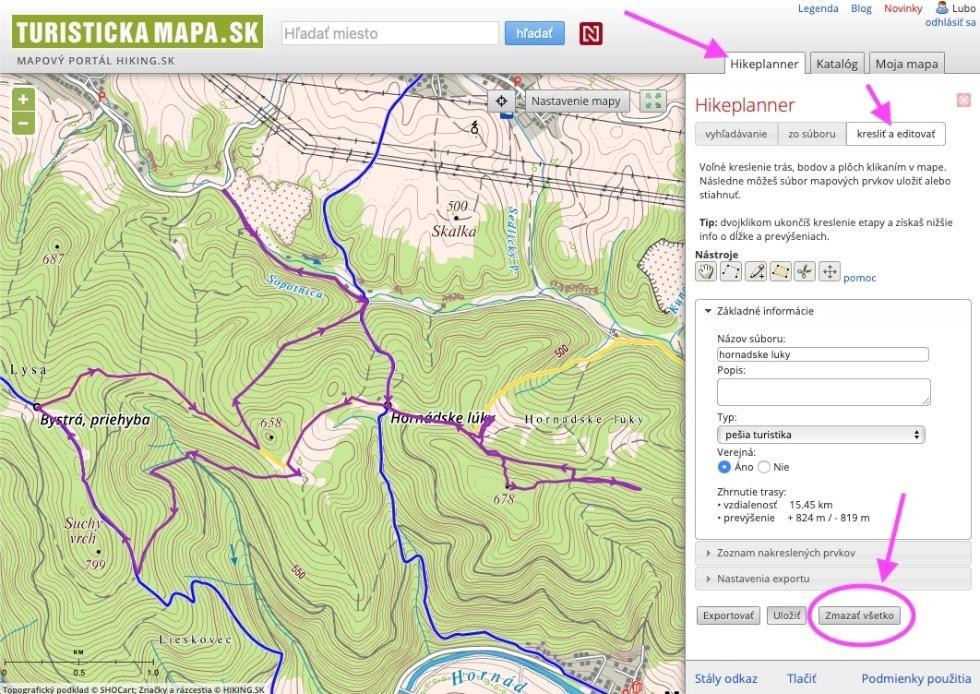Click the locate position crosshair icon
This screenshot has height=694, width=980.
coord(501,101)
